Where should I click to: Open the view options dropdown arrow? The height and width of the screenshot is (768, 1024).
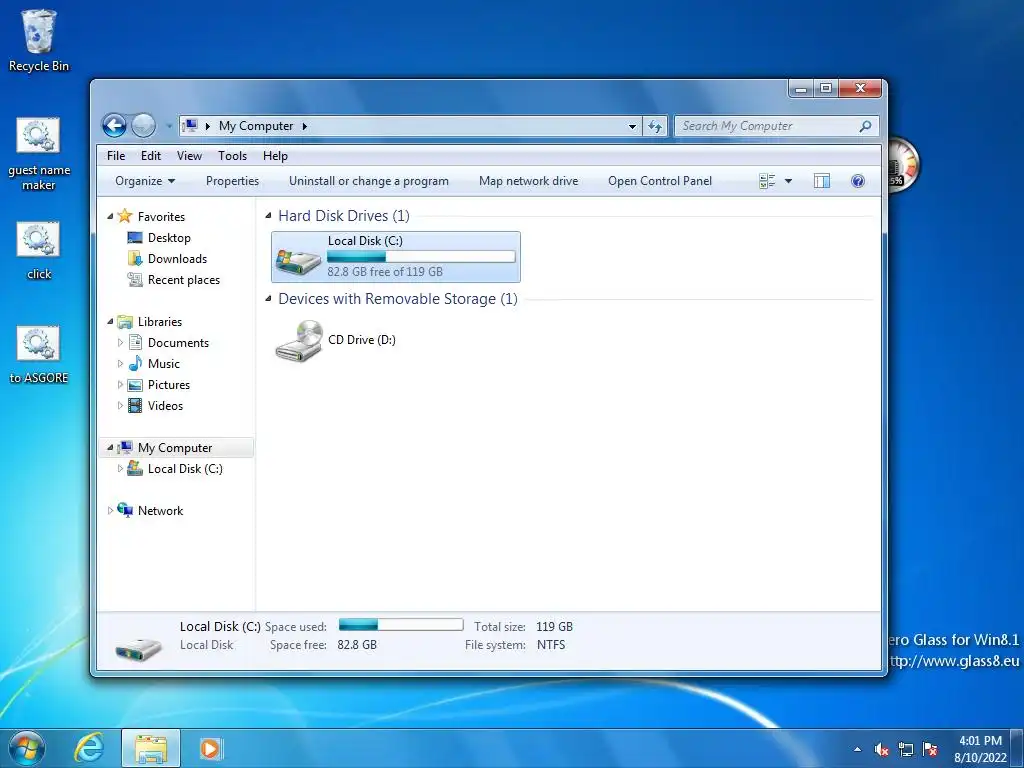click(788, 181)
